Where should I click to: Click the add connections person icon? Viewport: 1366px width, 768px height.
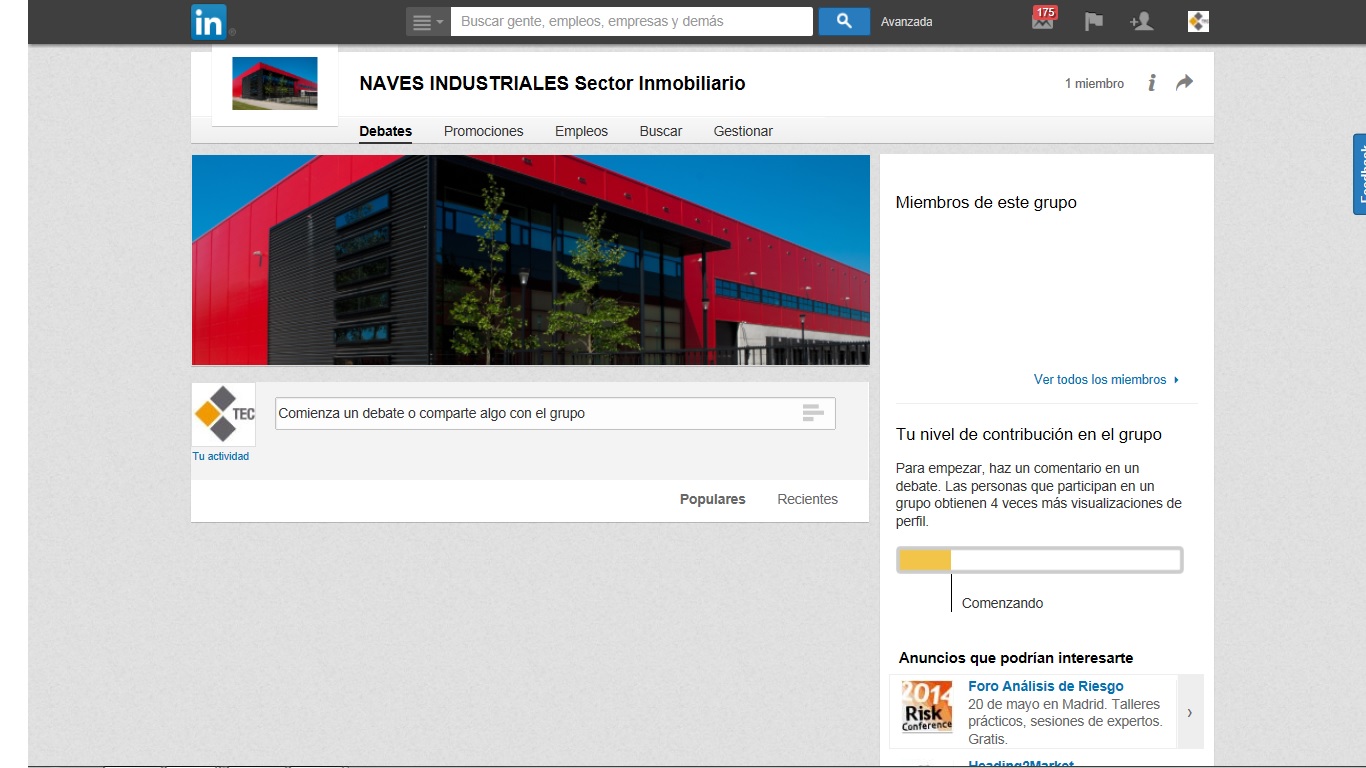click(x=1141, y=21)
